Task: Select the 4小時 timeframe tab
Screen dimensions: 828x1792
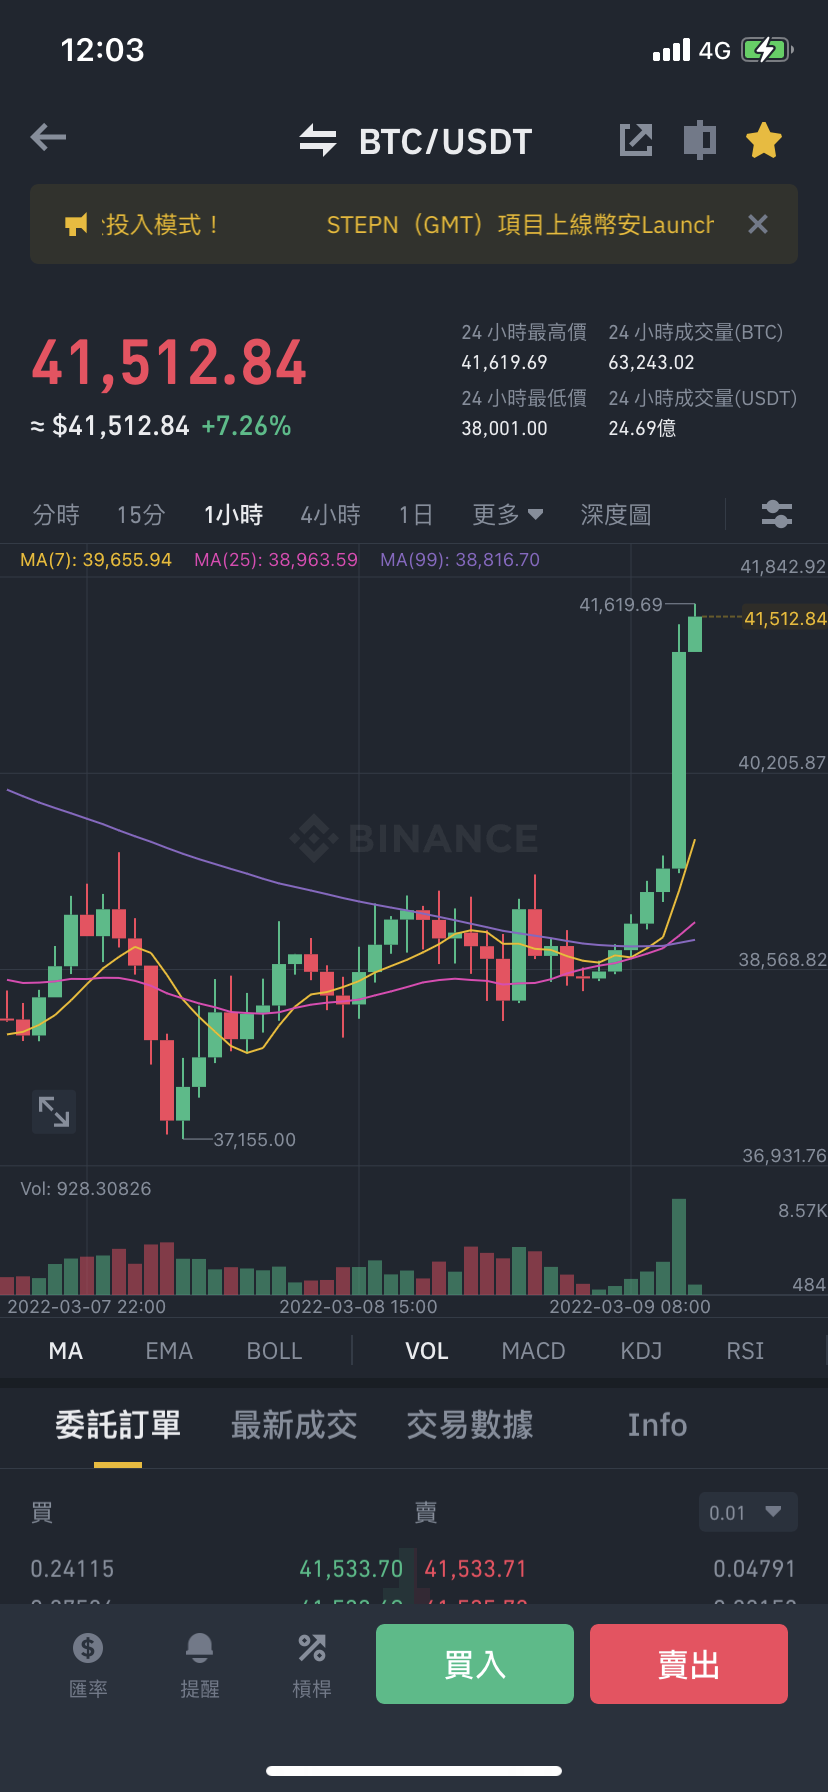Action: 331,515
